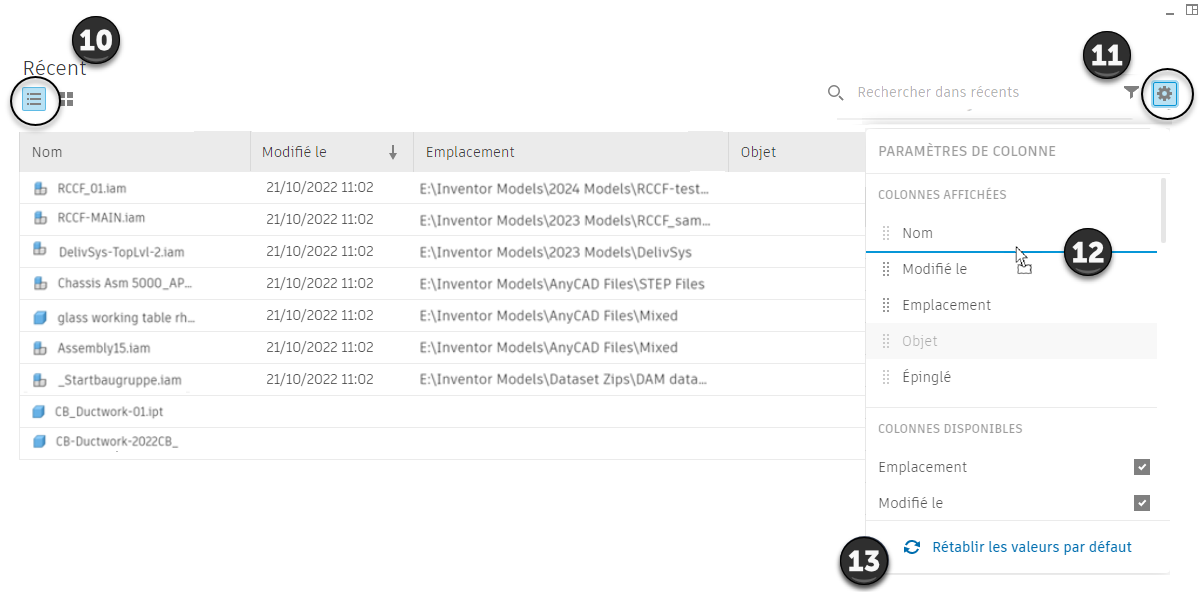Switch to list view

coord(34,99)
